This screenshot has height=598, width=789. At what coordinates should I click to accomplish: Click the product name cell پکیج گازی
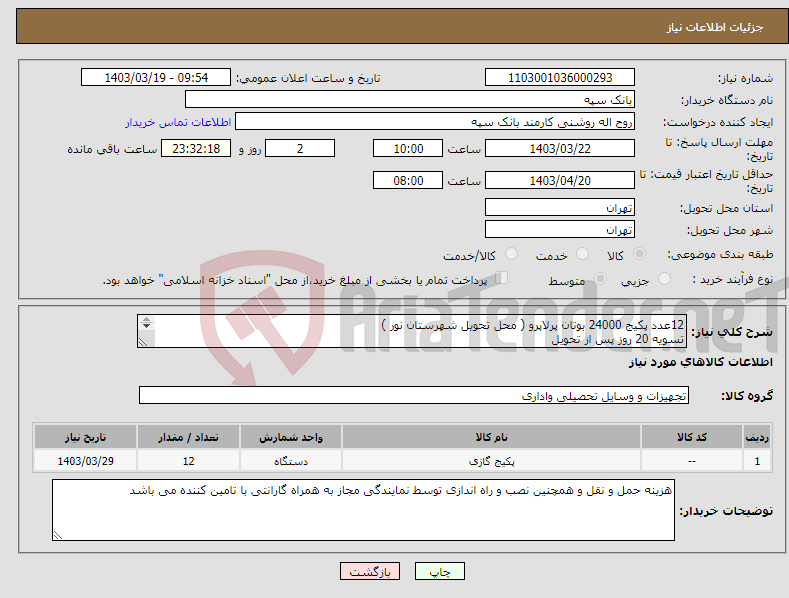coord(491,461)
